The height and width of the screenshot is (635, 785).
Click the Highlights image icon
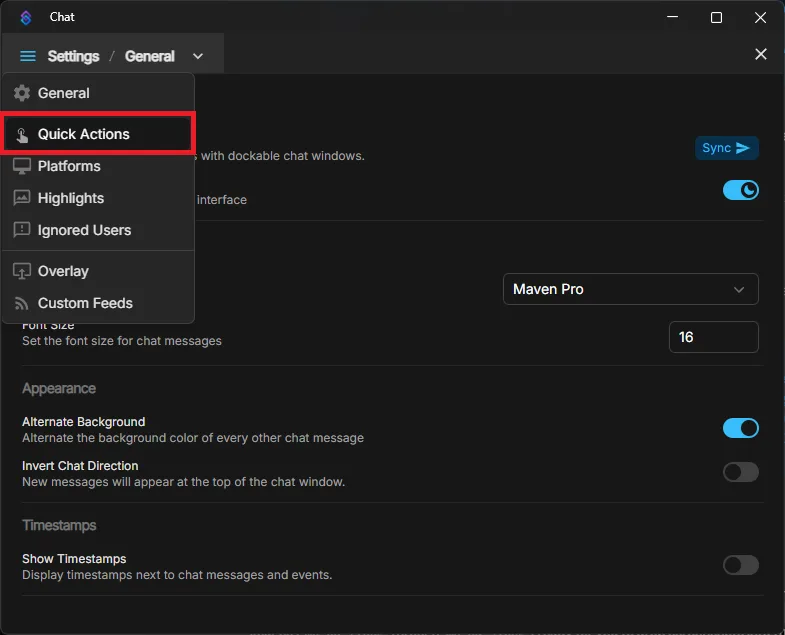tap(22, 198)
